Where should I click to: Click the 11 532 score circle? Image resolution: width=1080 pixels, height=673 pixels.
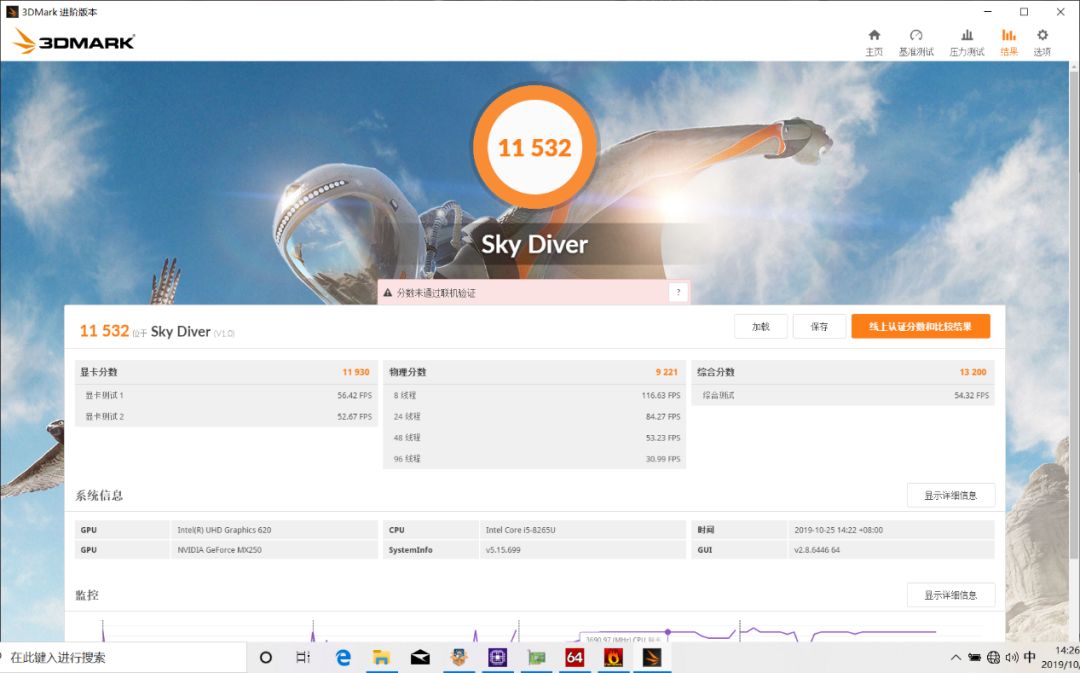(534, 148)
